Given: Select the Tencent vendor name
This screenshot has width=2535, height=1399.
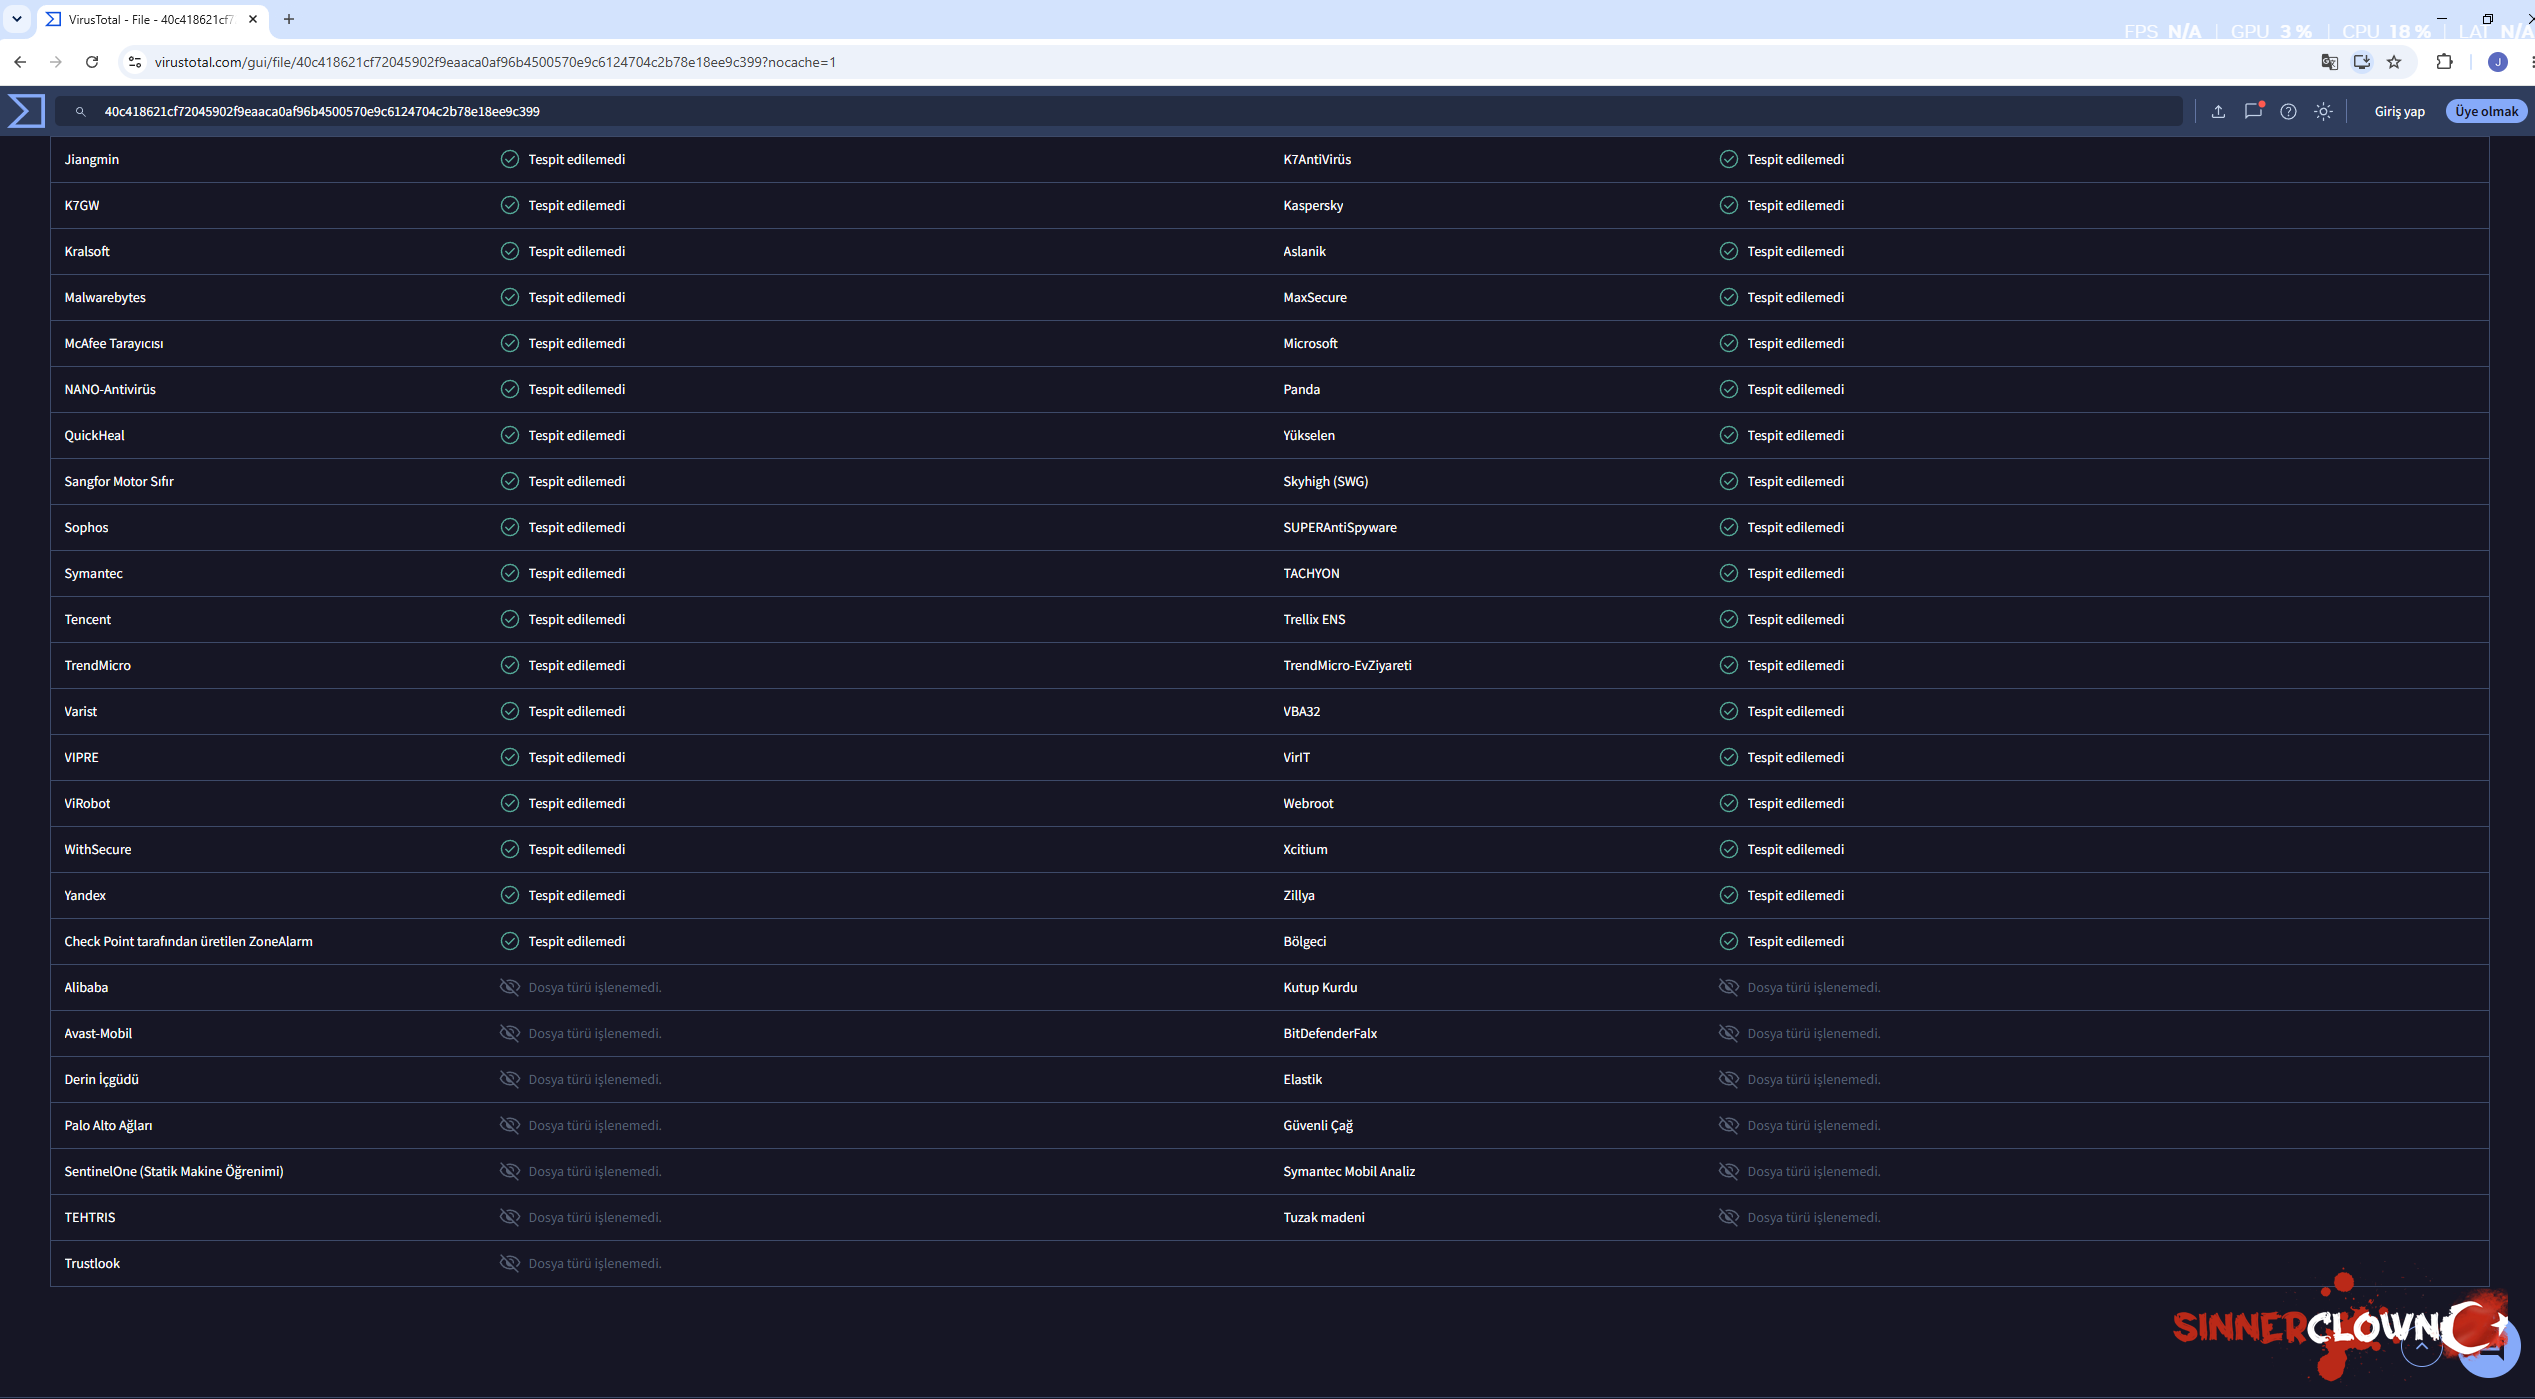Looking at the screenshot, I should coord(88,619).
